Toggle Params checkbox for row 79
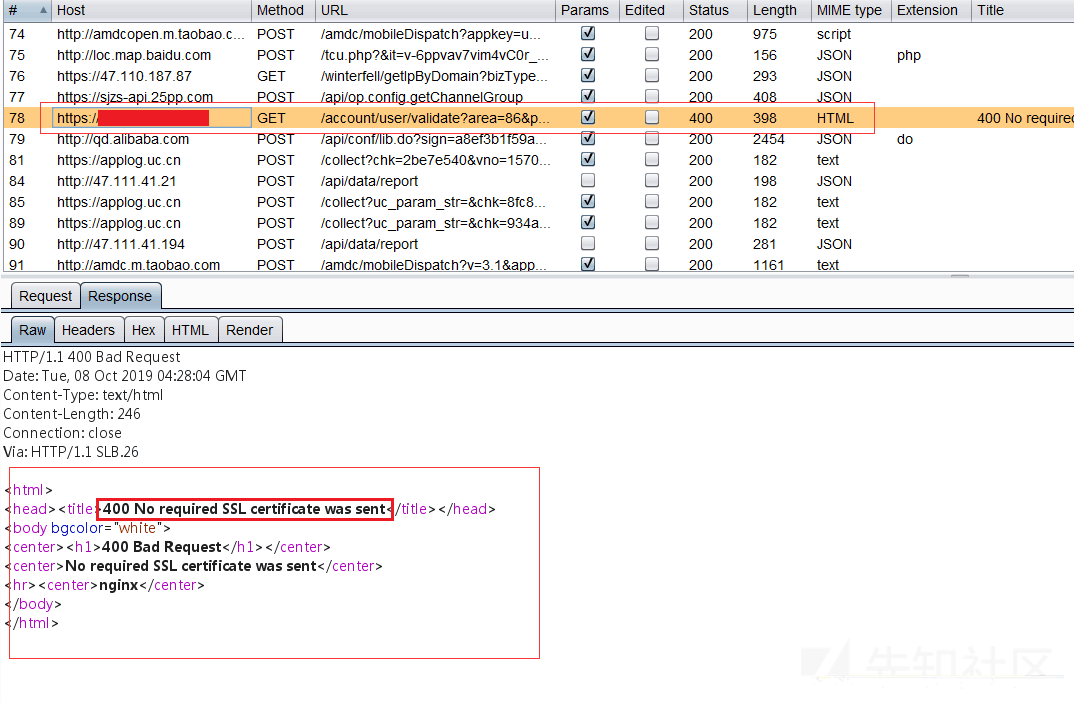 588,138
